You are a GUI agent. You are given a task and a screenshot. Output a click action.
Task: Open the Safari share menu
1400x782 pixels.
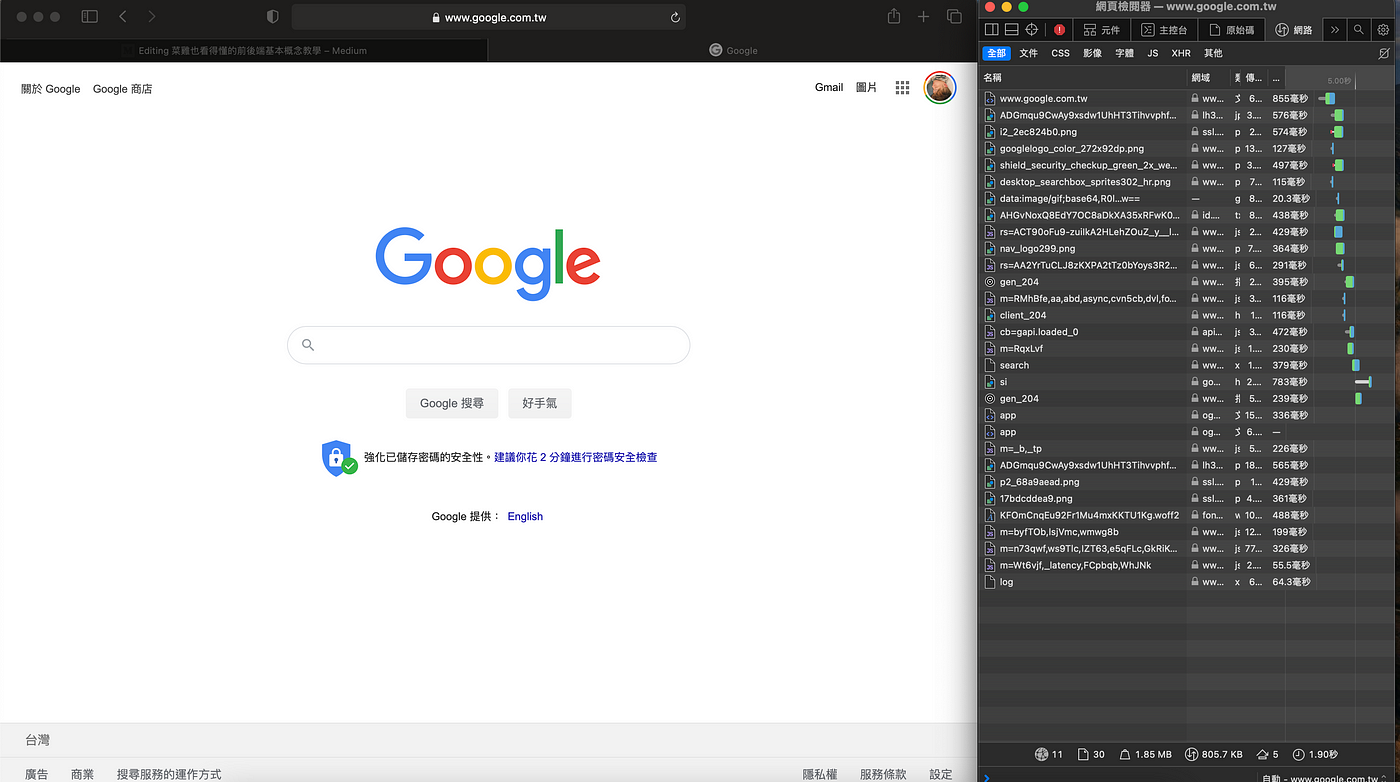[894, 16]
